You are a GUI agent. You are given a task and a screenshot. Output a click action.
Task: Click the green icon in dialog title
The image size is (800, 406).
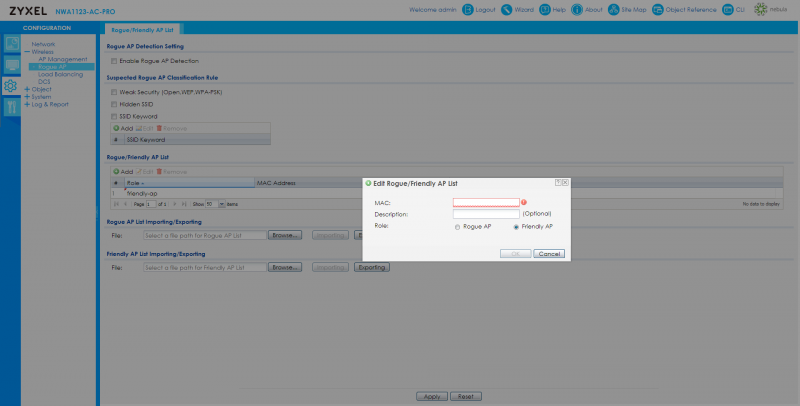click(x=368, y=183)
